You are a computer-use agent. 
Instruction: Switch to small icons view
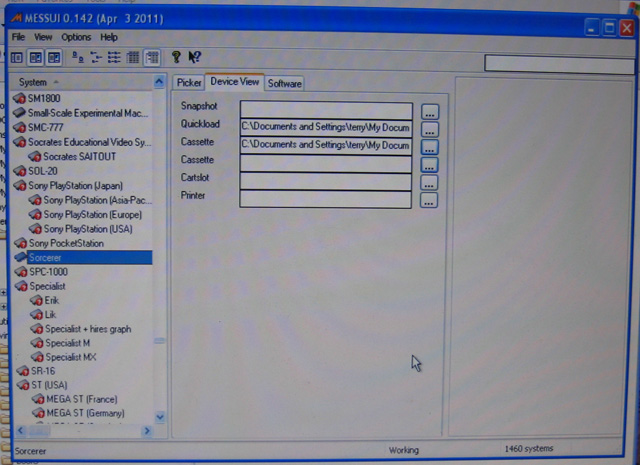(x=96, y=58)
